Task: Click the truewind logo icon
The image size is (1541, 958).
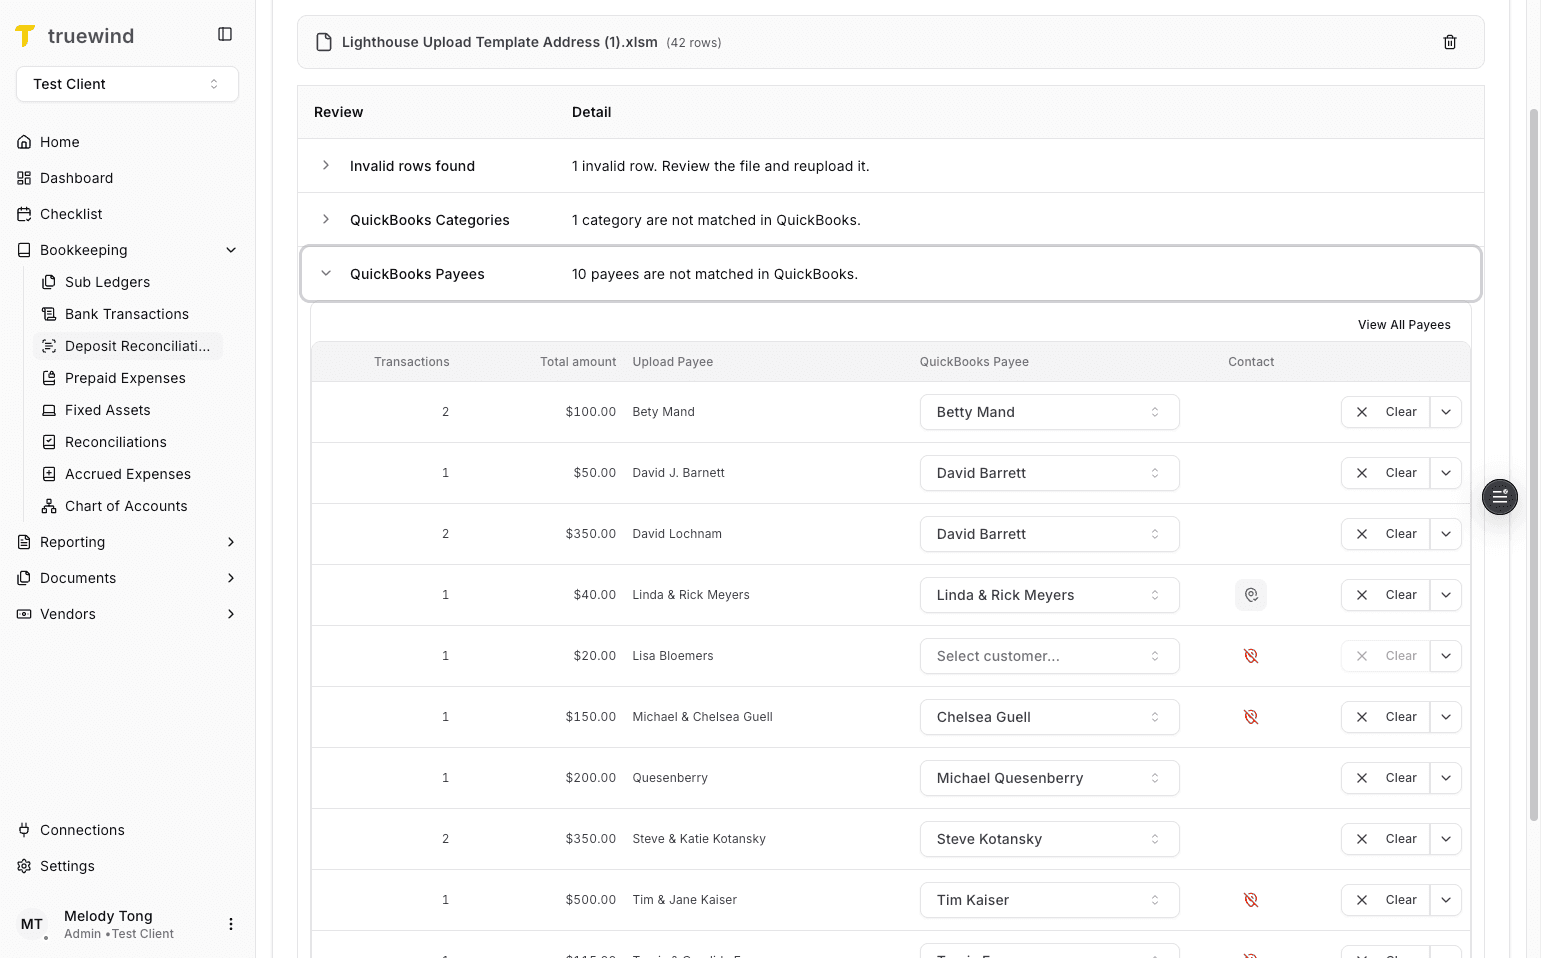Action: click(x=25, y=35)
